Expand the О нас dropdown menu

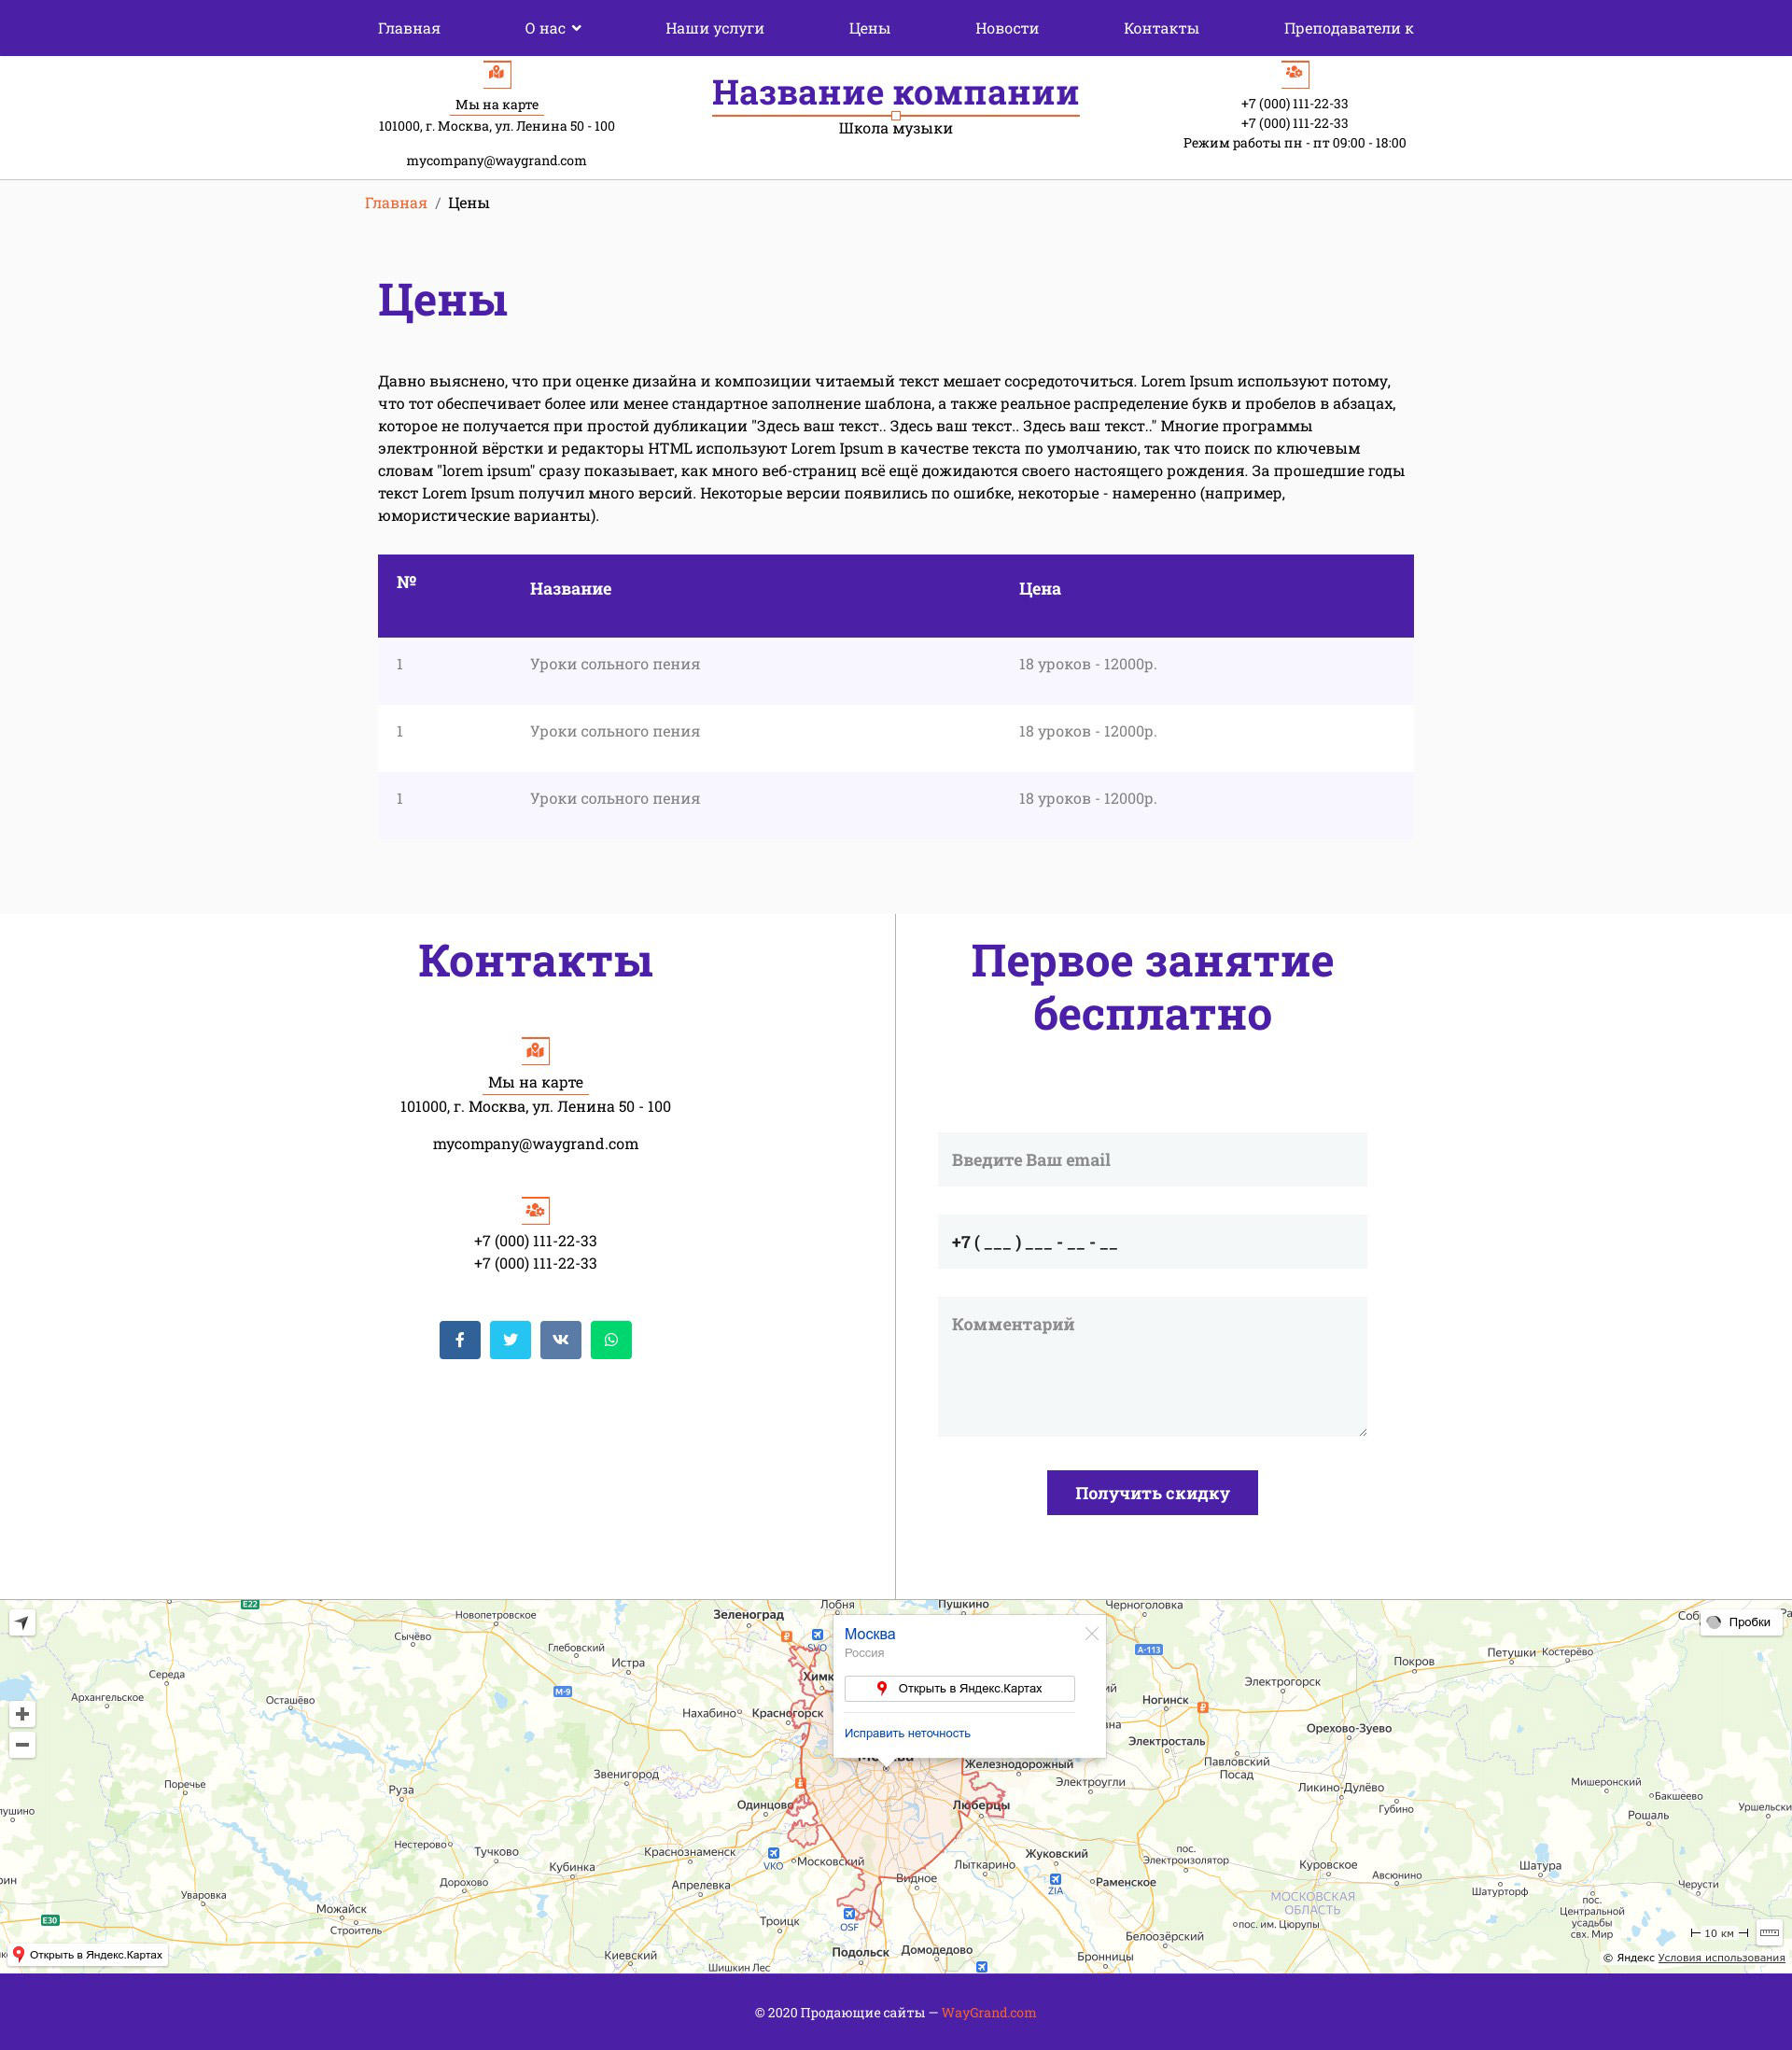552,28
